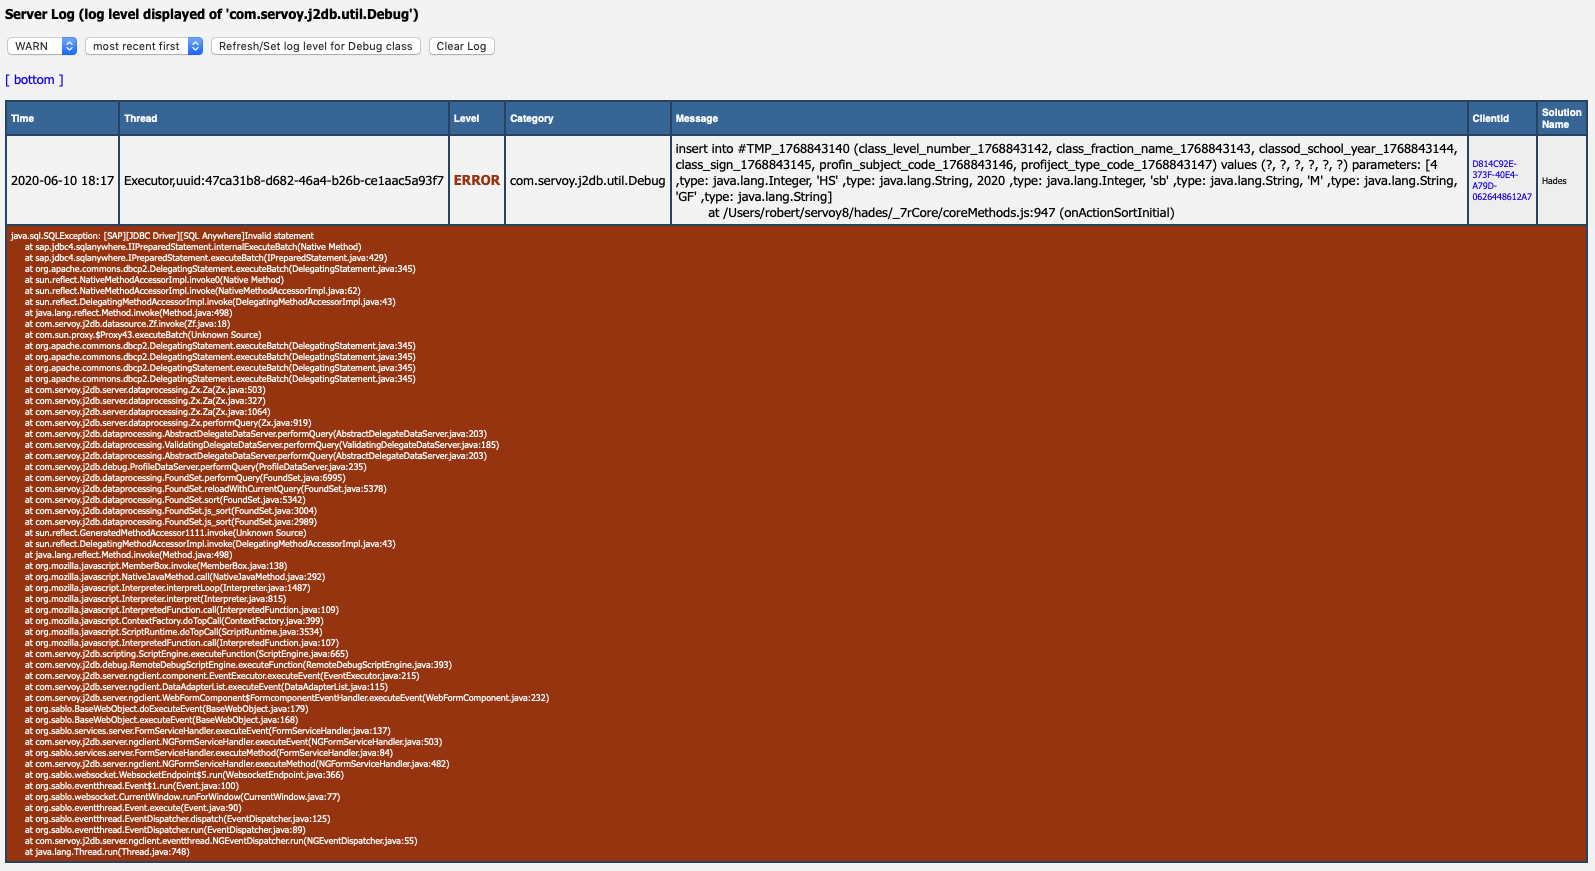Viewport: 1595px width, 871px height.
Task: Click the Clear Log button
Action: [461, 46]
